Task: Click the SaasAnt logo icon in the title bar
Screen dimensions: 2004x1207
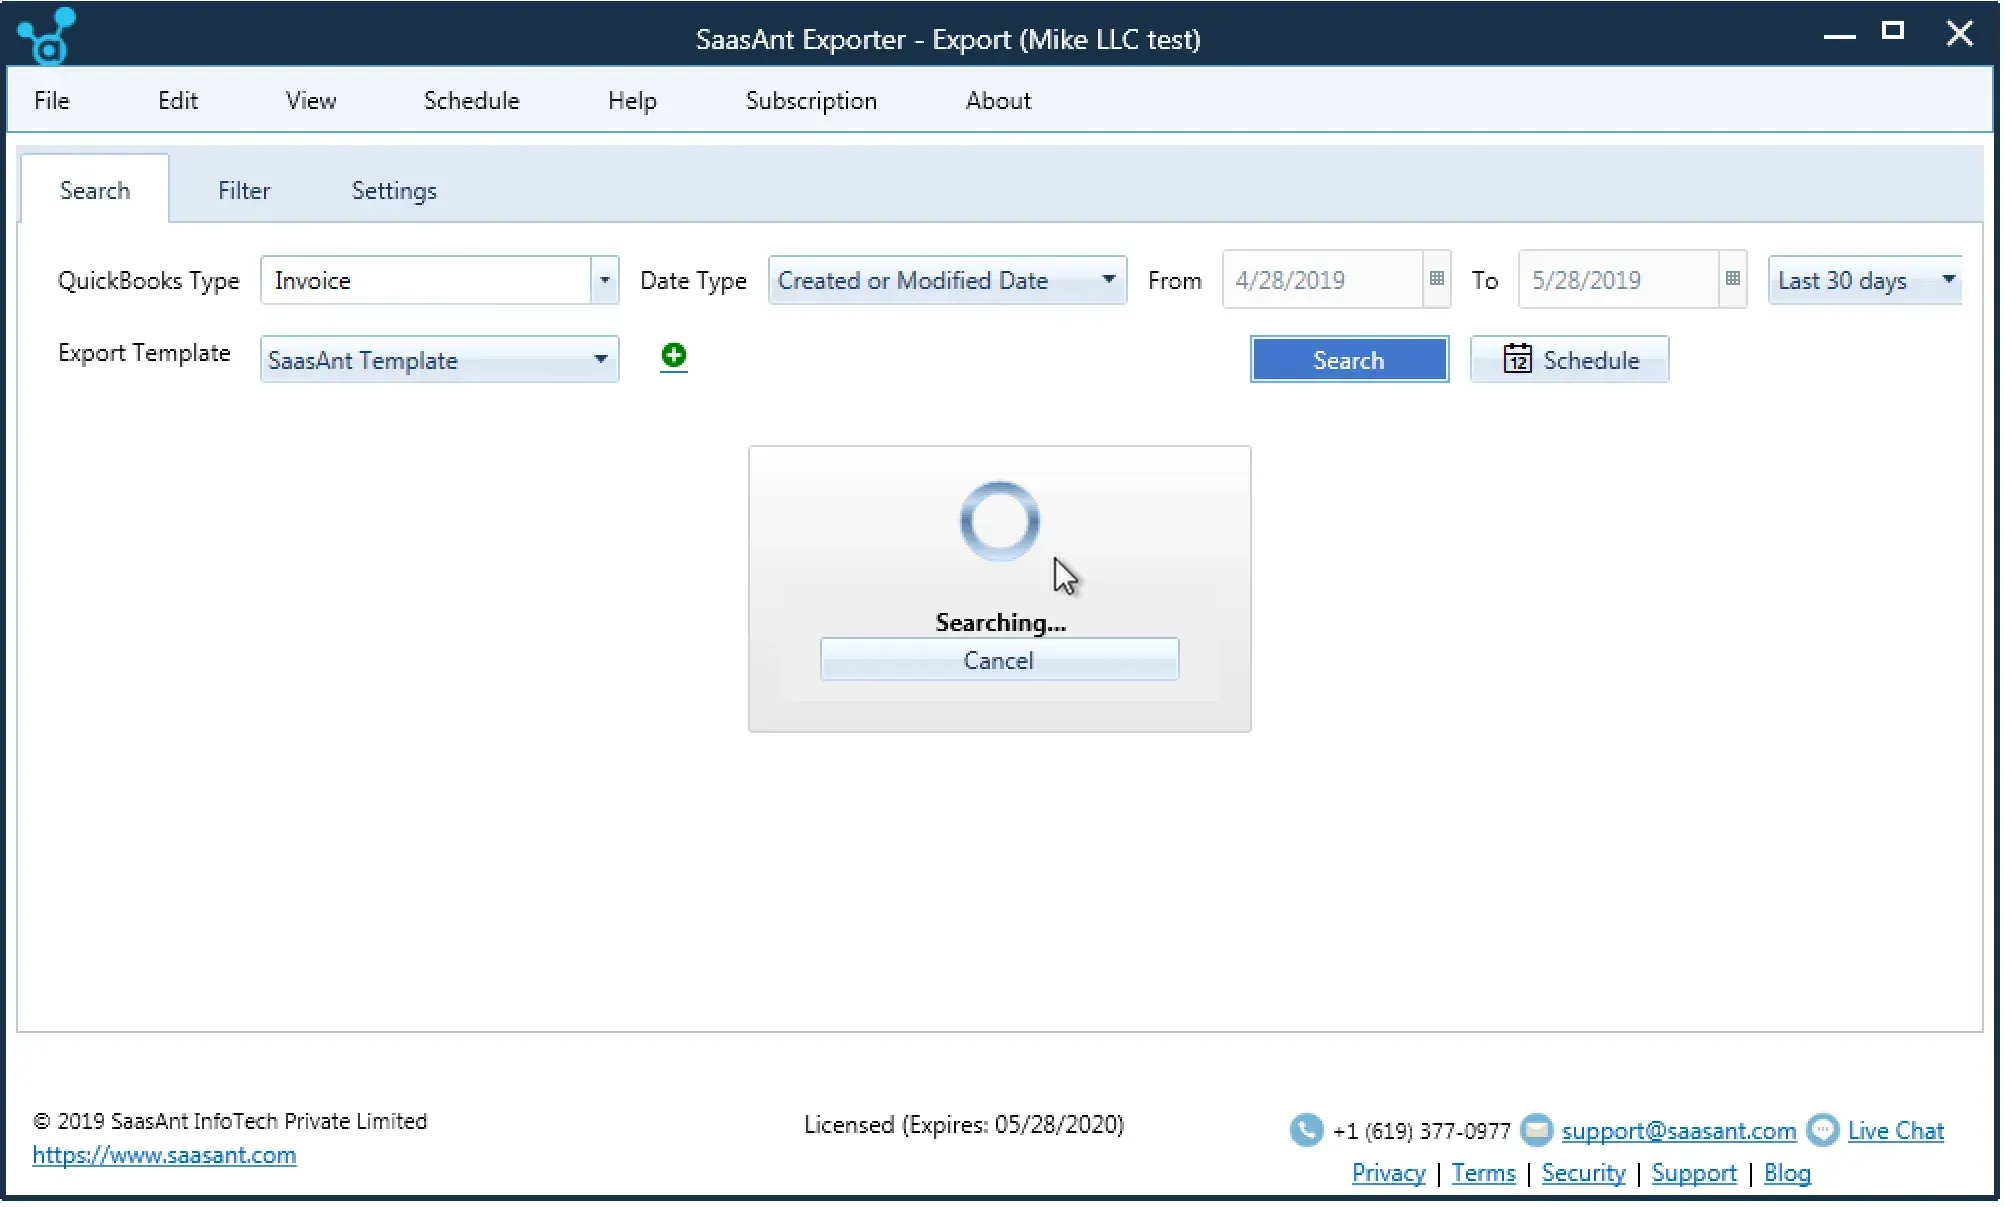Action: (47, 36)
